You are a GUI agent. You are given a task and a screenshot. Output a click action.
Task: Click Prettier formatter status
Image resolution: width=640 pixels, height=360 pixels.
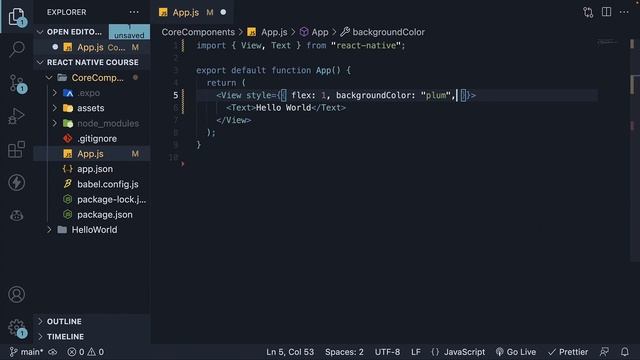coord(568,352)
